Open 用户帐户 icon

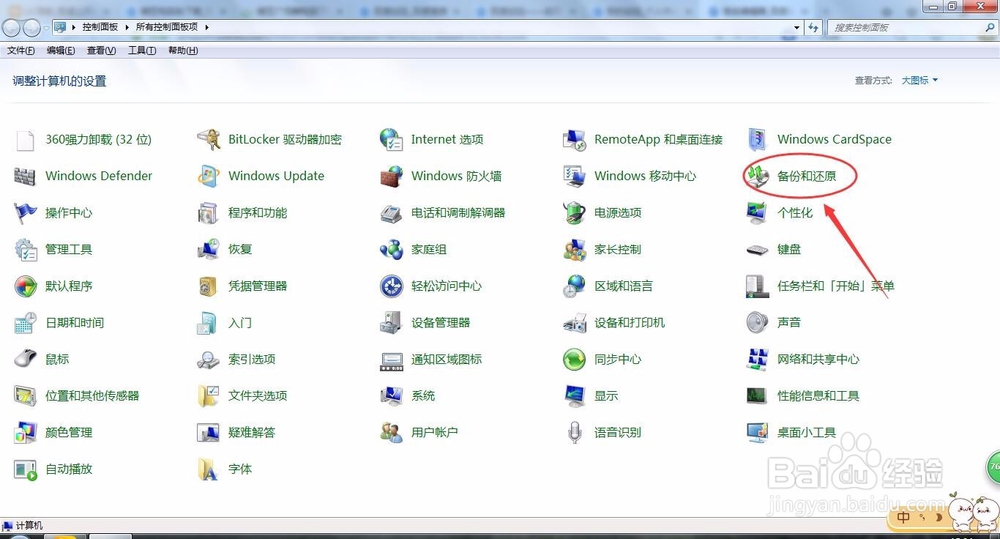point(391,432)
